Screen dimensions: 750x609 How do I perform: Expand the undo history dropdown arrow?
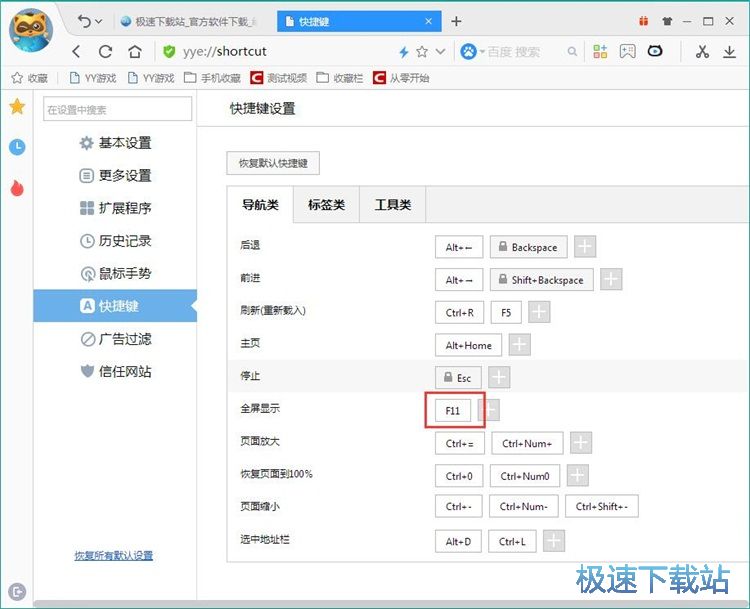[x=99, y=22]
